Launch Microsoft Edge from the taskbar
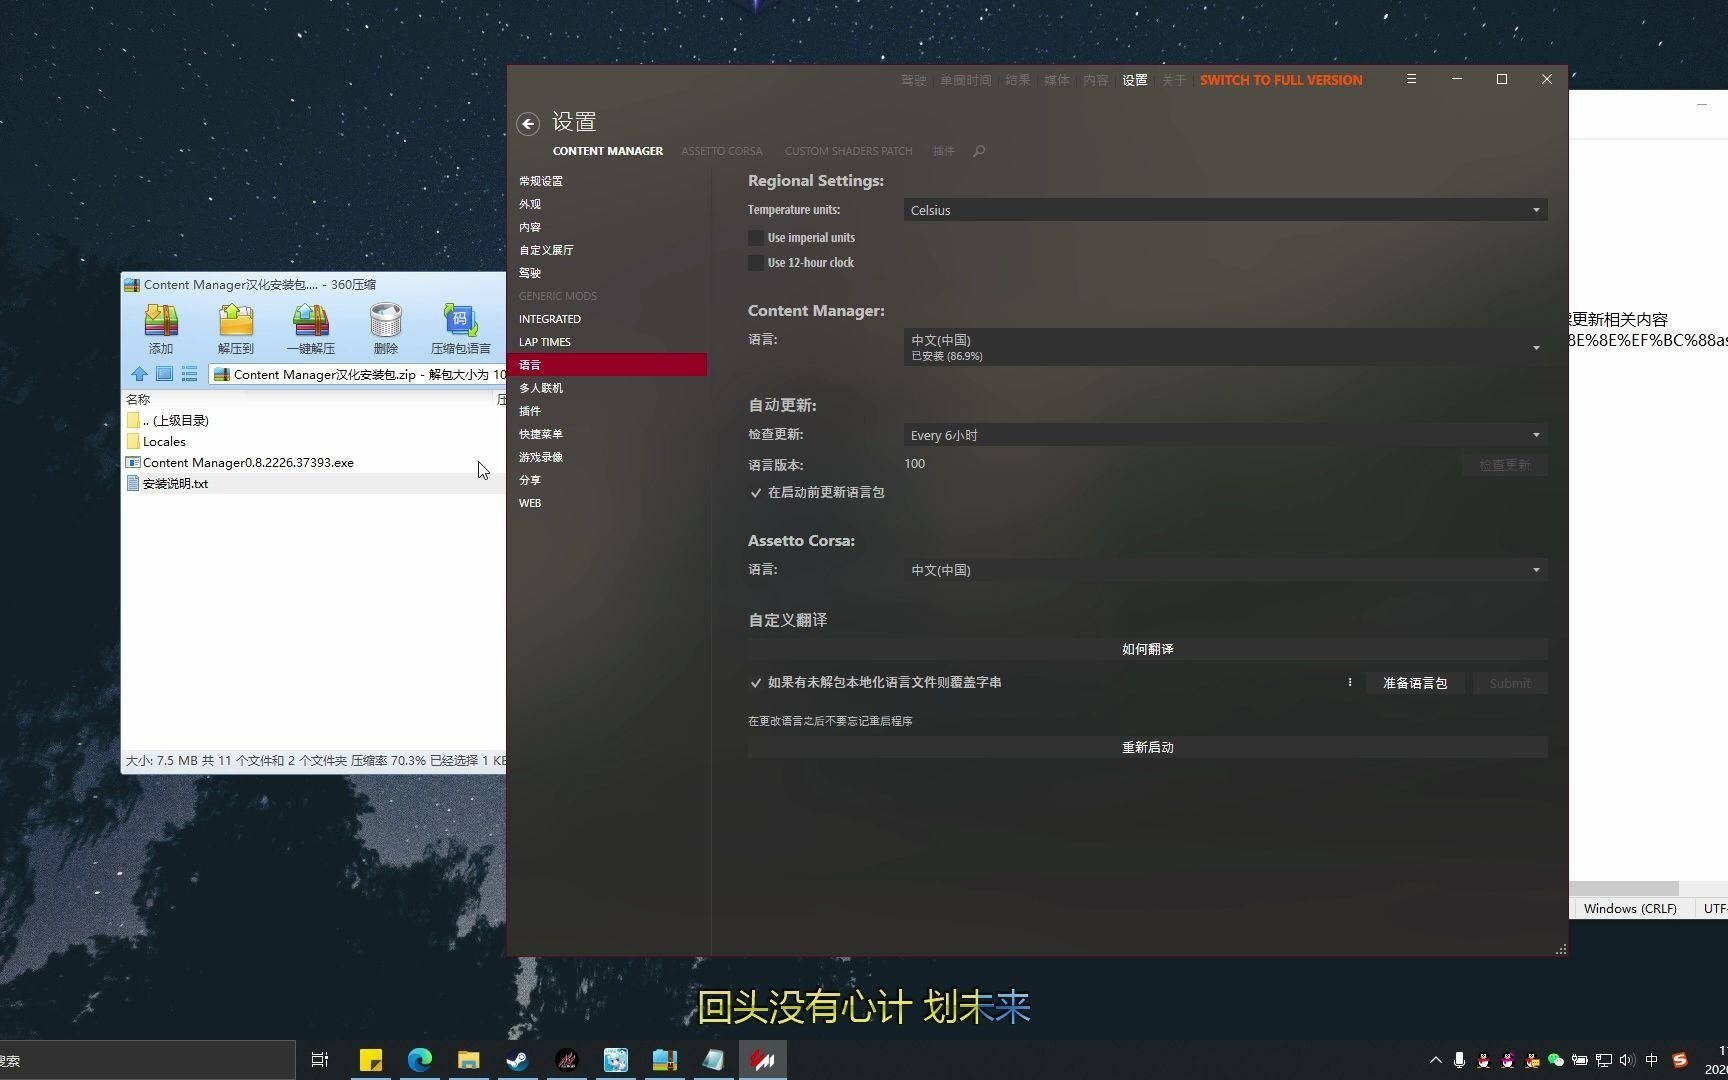The height and width of the screenshot is (1080, 1728). pyautogui.click(x=420, y=1060)
